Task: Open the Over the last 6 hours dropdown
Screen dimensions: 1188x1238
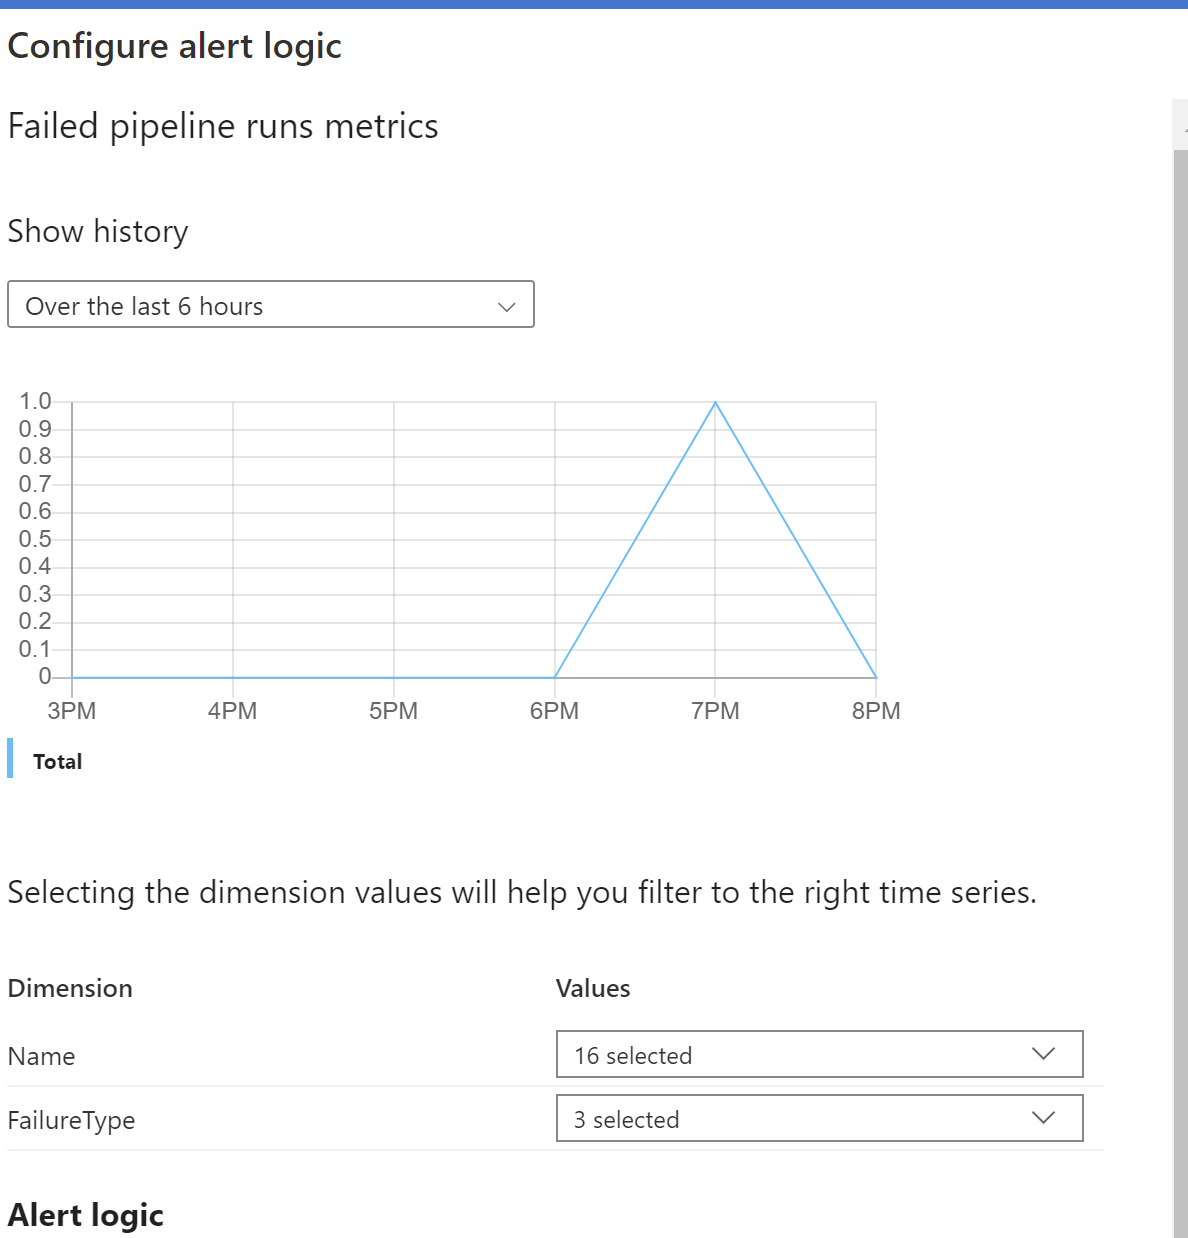Action: [x=270, y=305]
